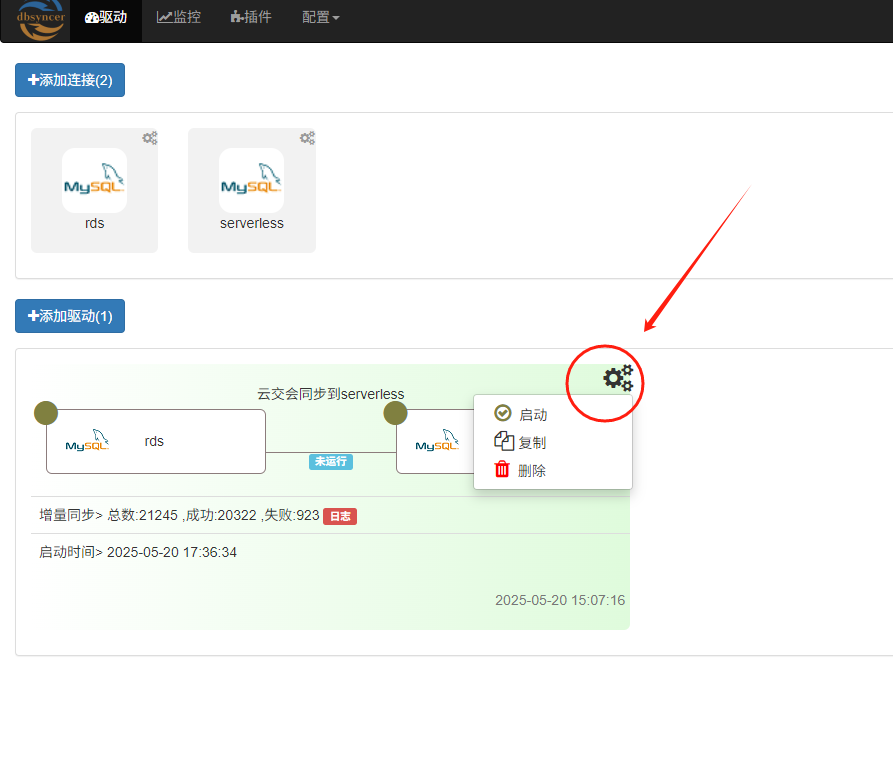Open the 插件 plugins nav item
Image resolution: width=893 pixels, height=767 pixels.
pos(250,16)
